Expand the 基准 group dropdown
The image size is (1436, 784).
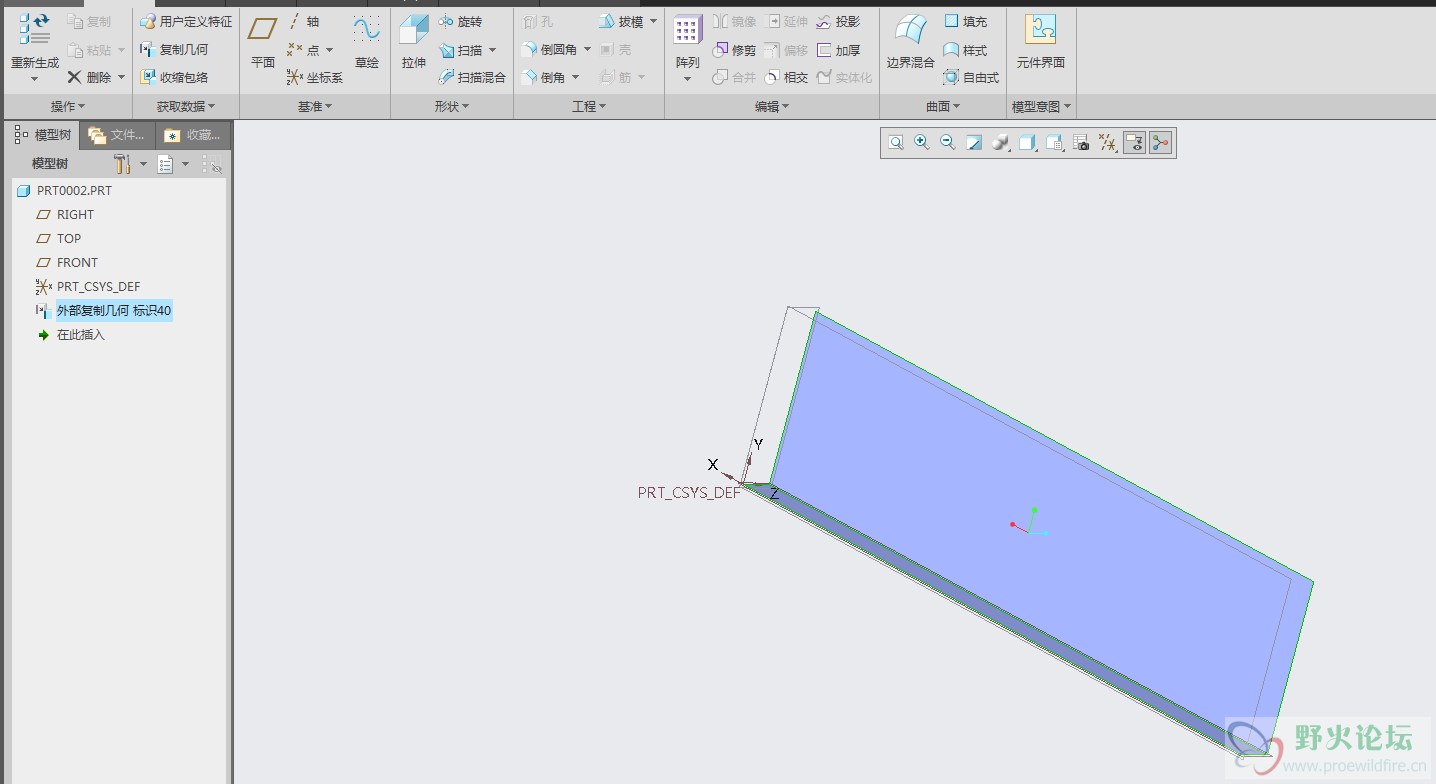tap(315, 106)
